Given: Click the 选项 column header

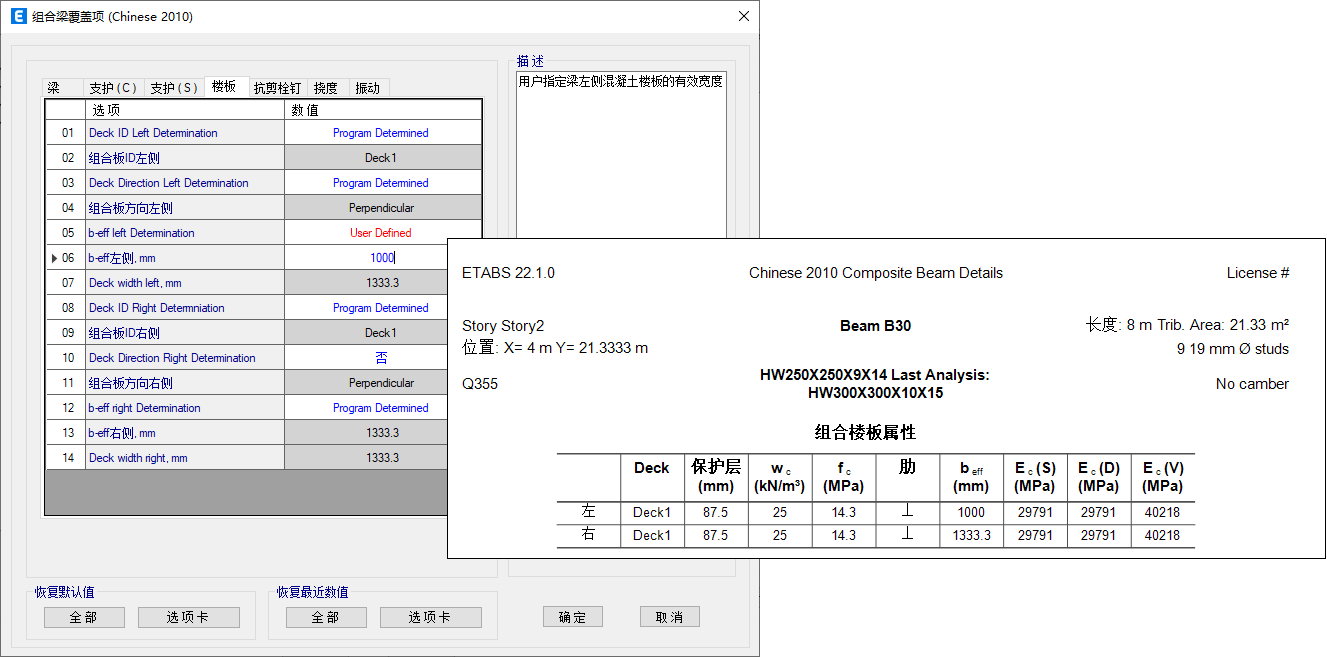Looking at the screenshot, I should (x=185, y=110).
